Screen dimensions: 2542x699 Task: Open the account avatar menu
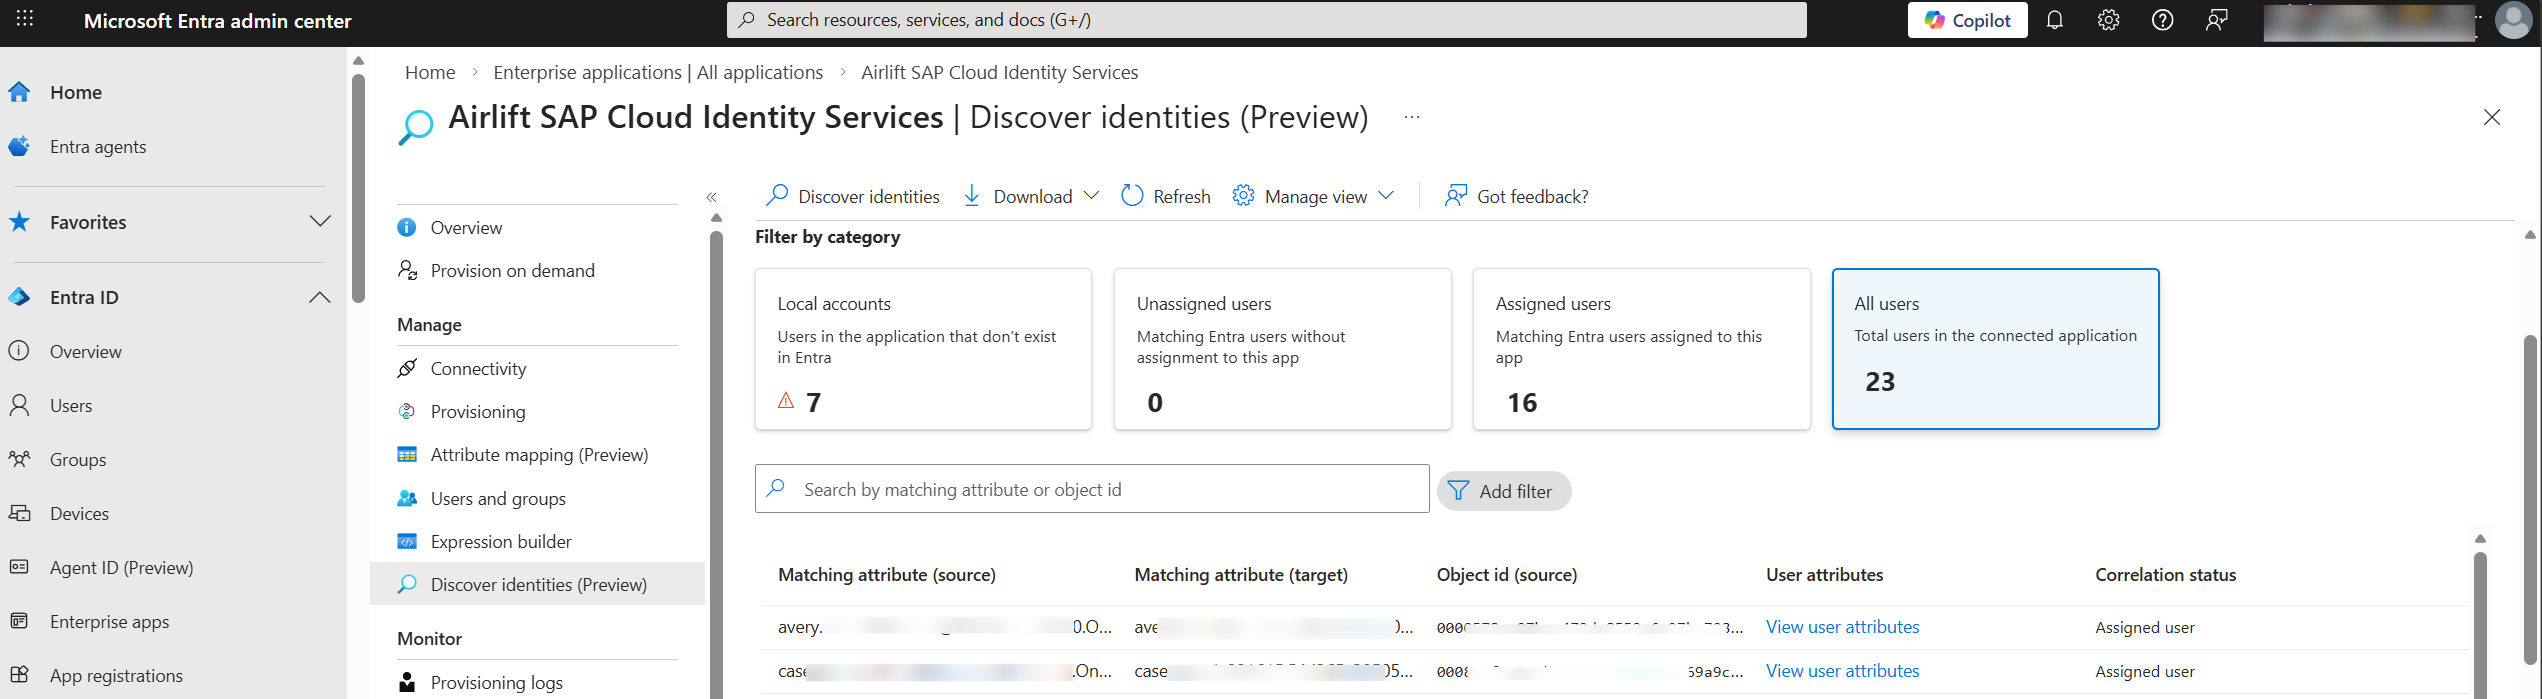click(x=2513, y=20)
